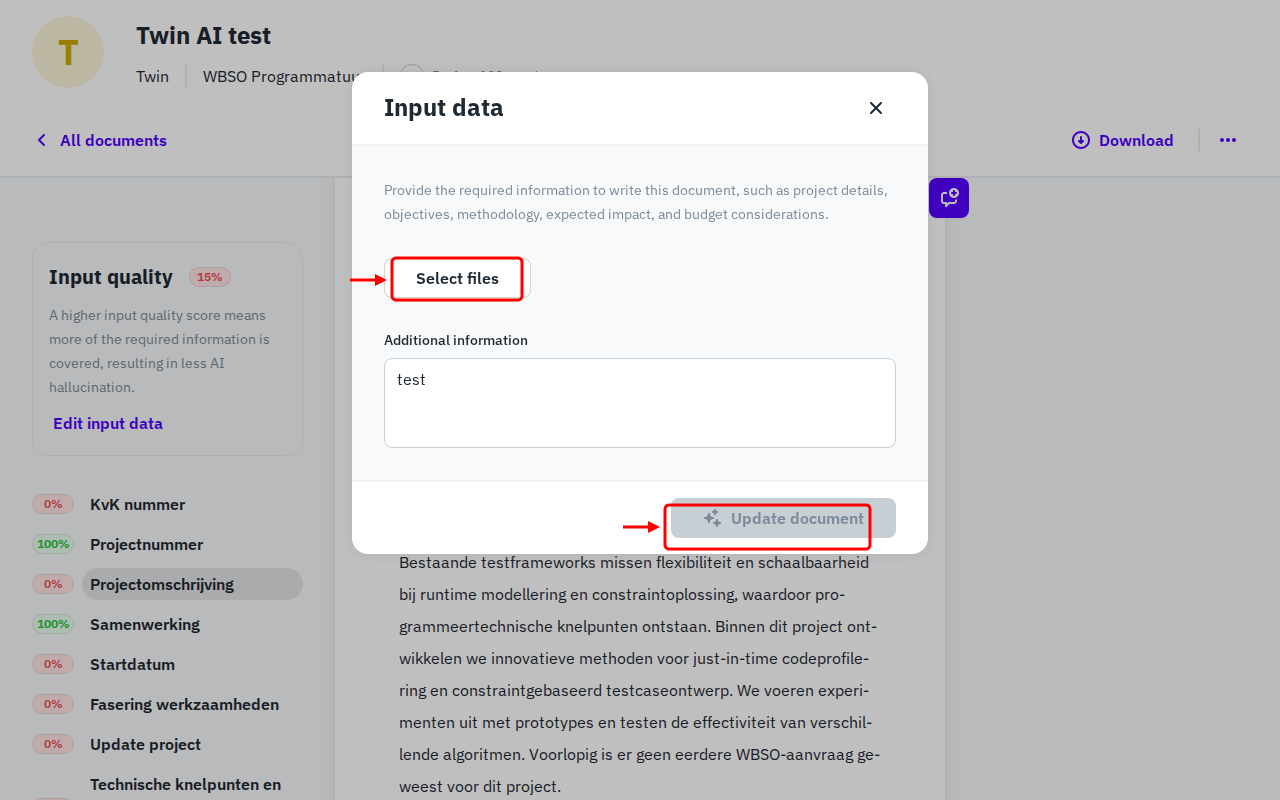This screenshot has width=1280, height=800.
Task: Click the back chevron beside All documents
Action: click(x=40, y=140)
